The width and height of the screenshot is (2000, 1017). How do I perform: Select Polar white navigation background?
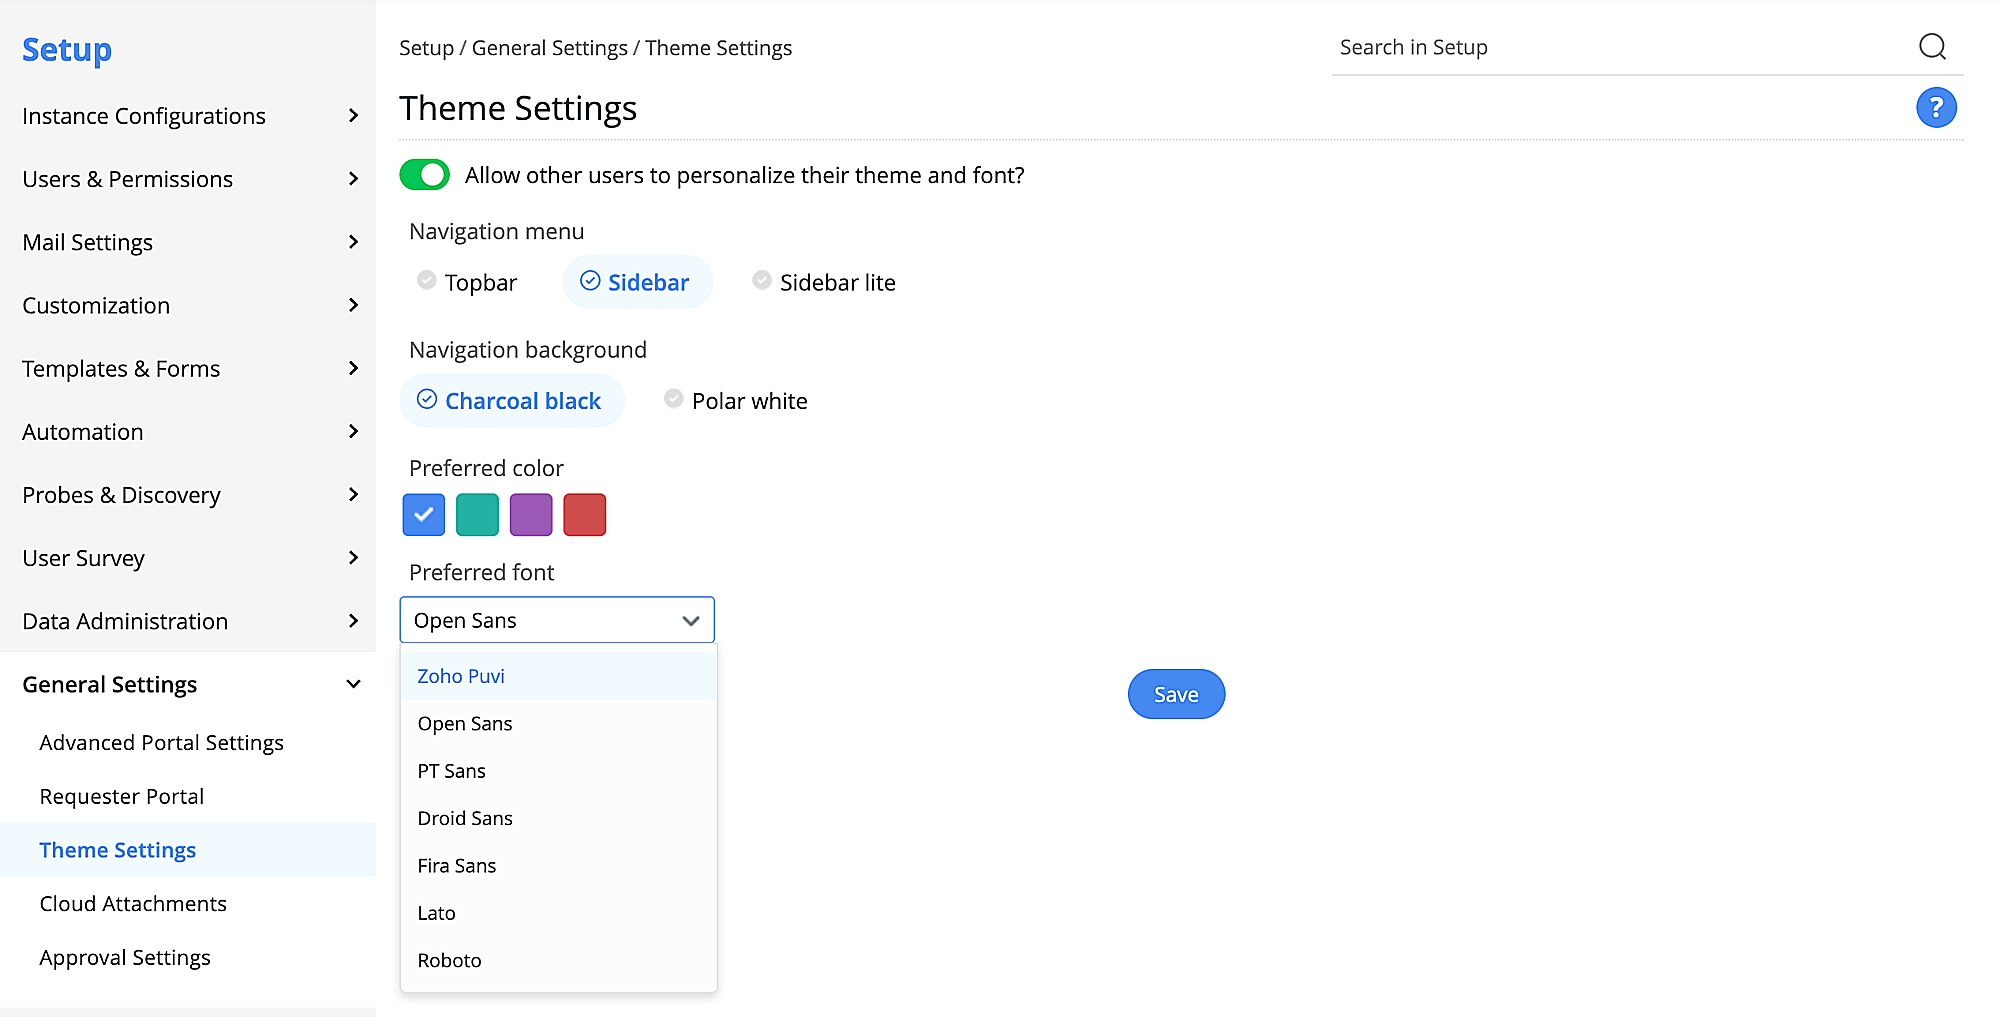coord(736,401)
